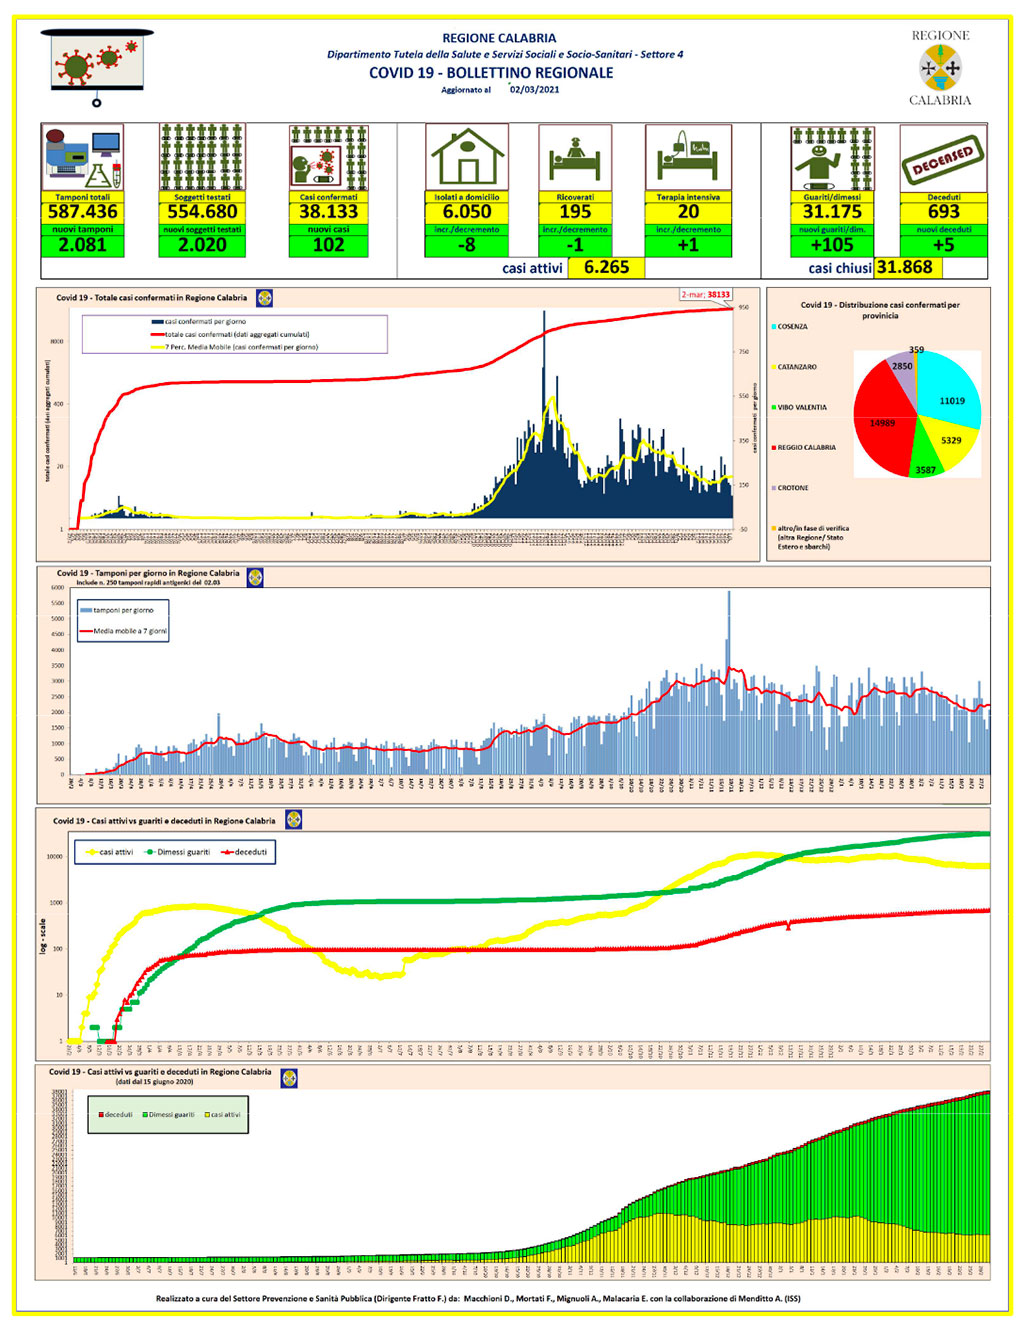
Task: Click the Ricoverati hospital bed icon
Action: [575, 158]
